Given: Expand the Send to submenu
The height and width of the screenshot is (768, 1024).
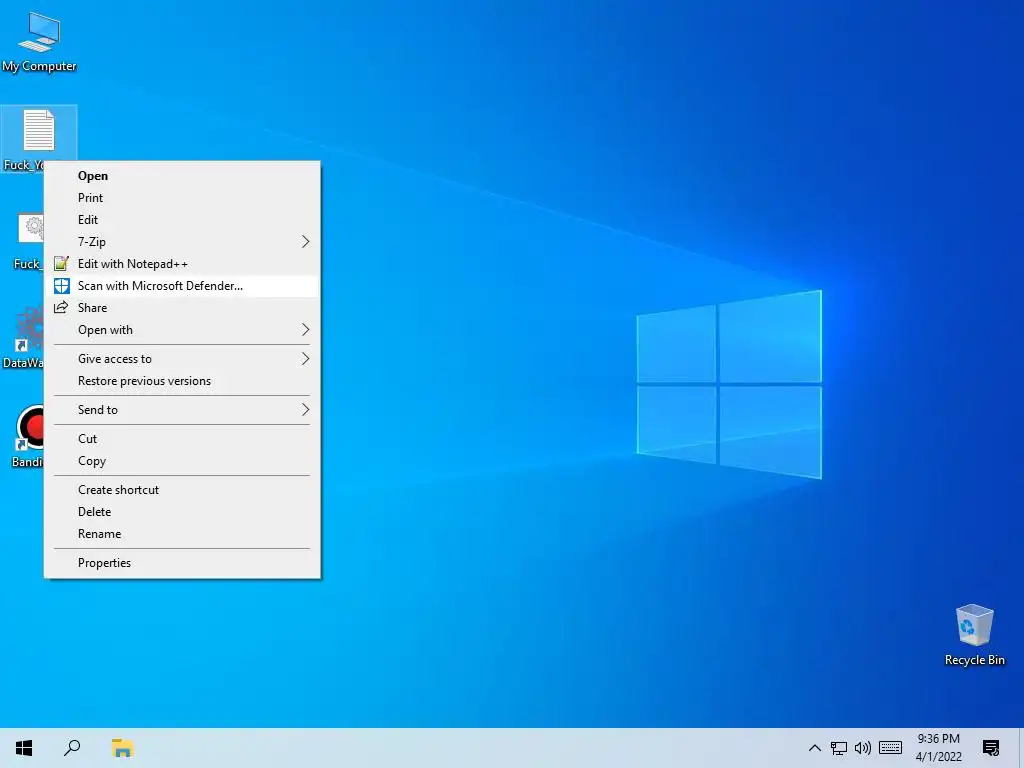Looking at the screenshot, I should [182, 409].
